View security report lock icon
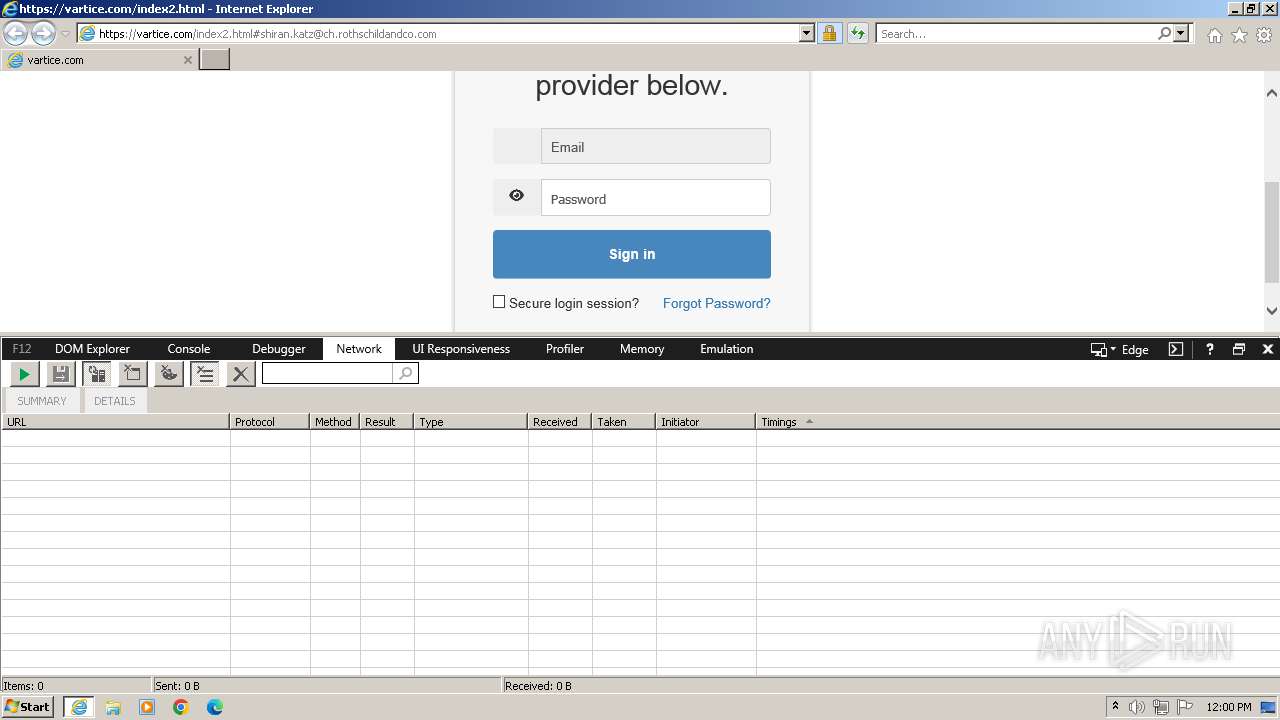Image resolution: width=1280 pixels, height=720 pixels. pyautogui.click(x=829, y=34)
